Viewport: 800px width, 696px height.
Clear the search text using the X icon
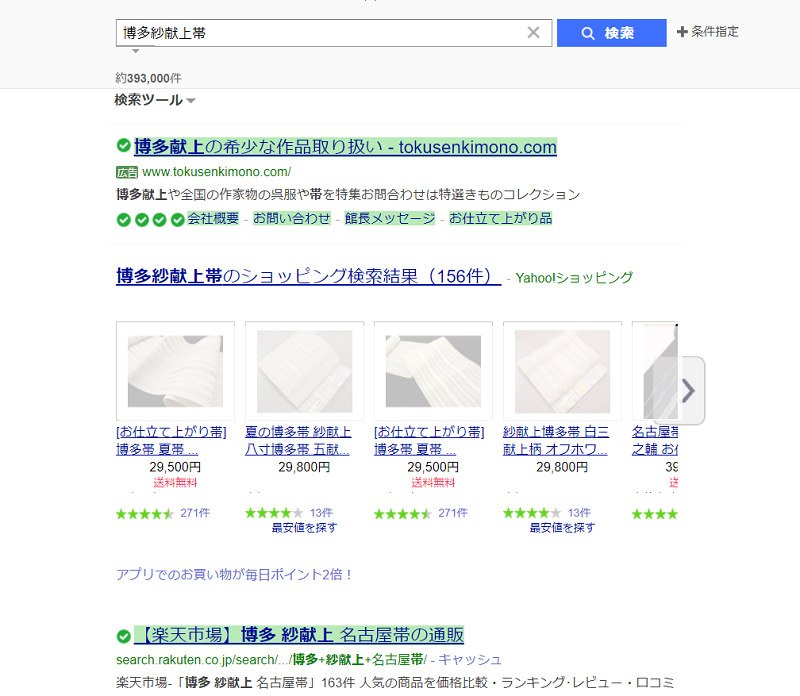point(534,32)
